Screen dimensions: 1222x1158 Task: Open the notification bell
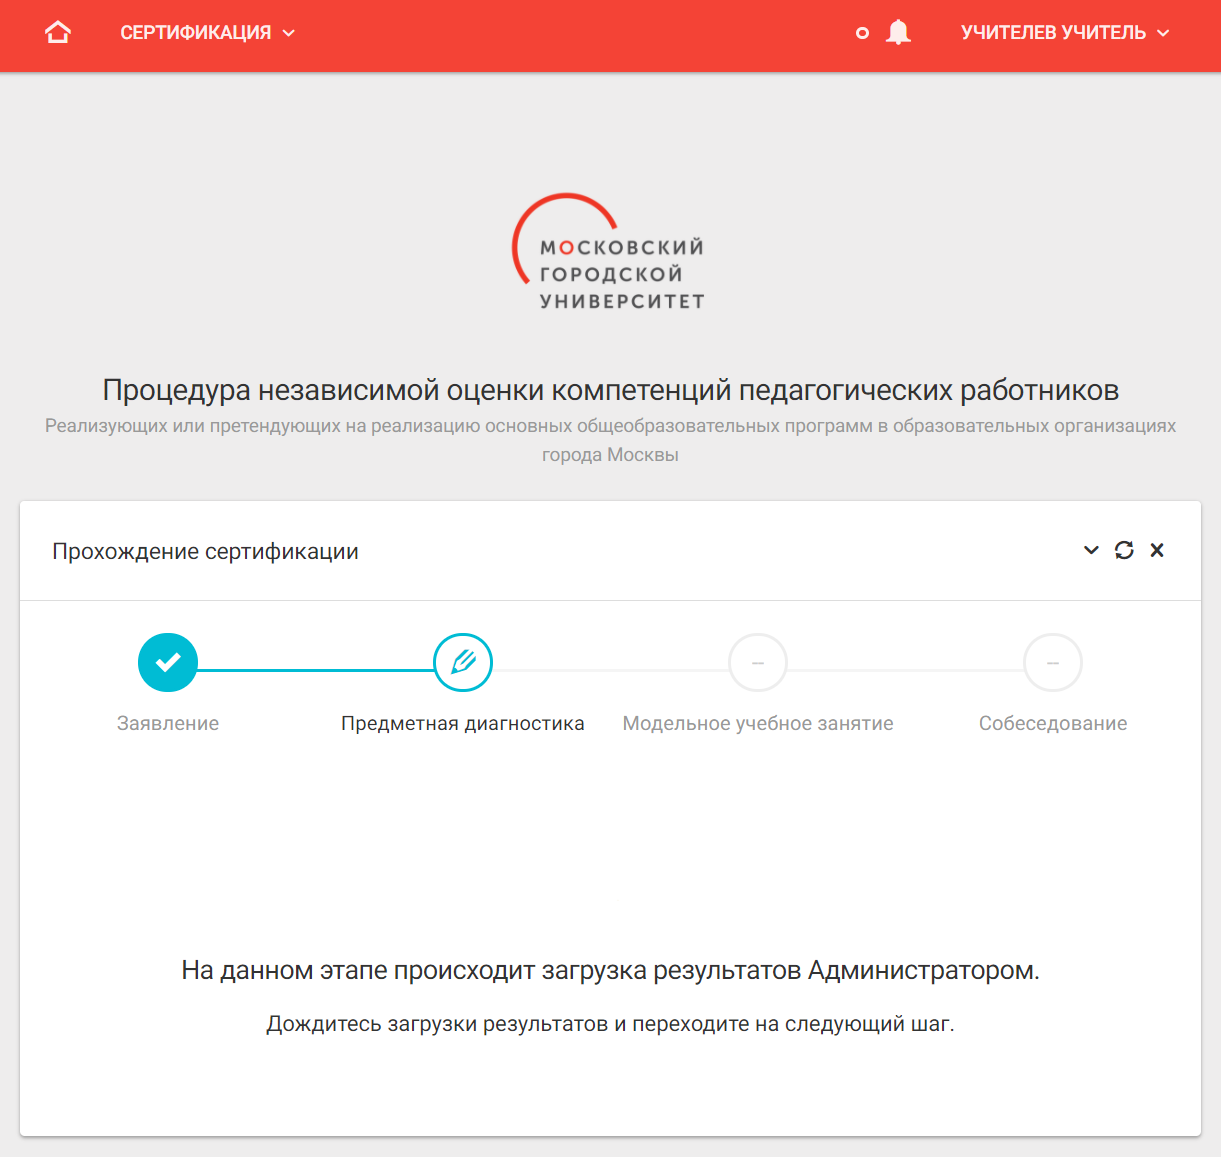tap(897, 31)
